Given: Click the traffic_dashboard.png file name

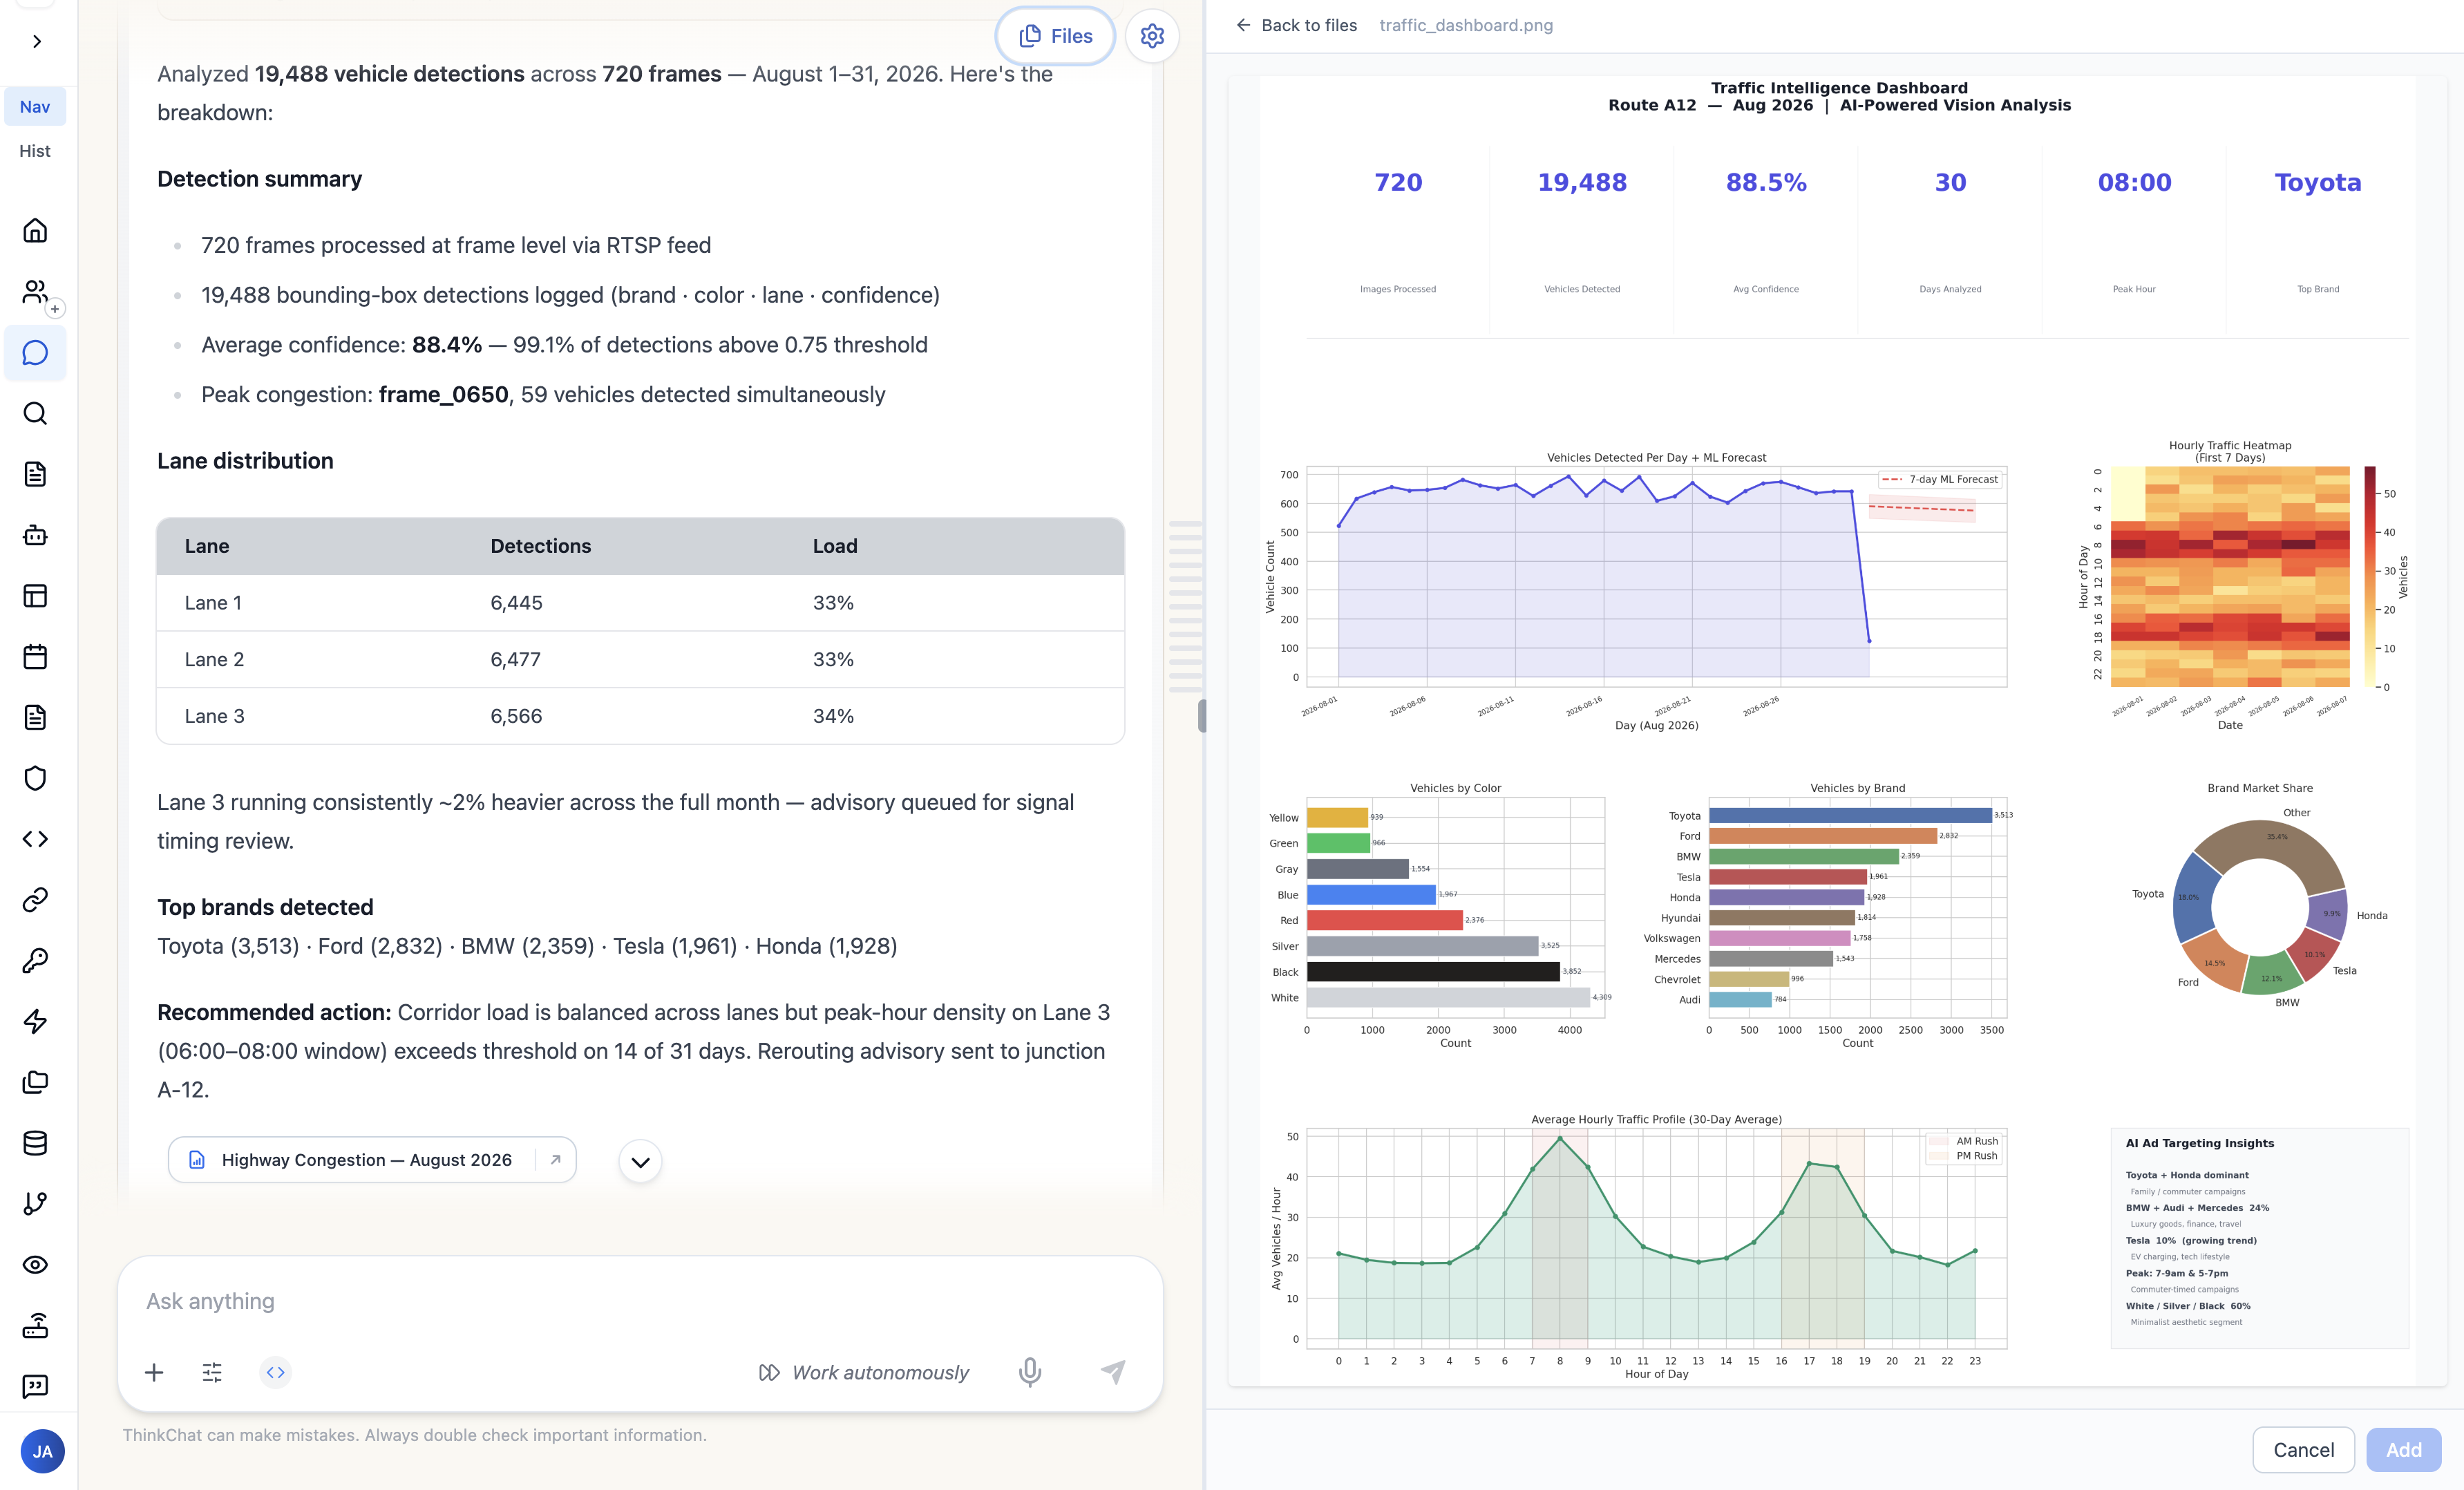Looking at the screenshot, I should point(1466,25).
